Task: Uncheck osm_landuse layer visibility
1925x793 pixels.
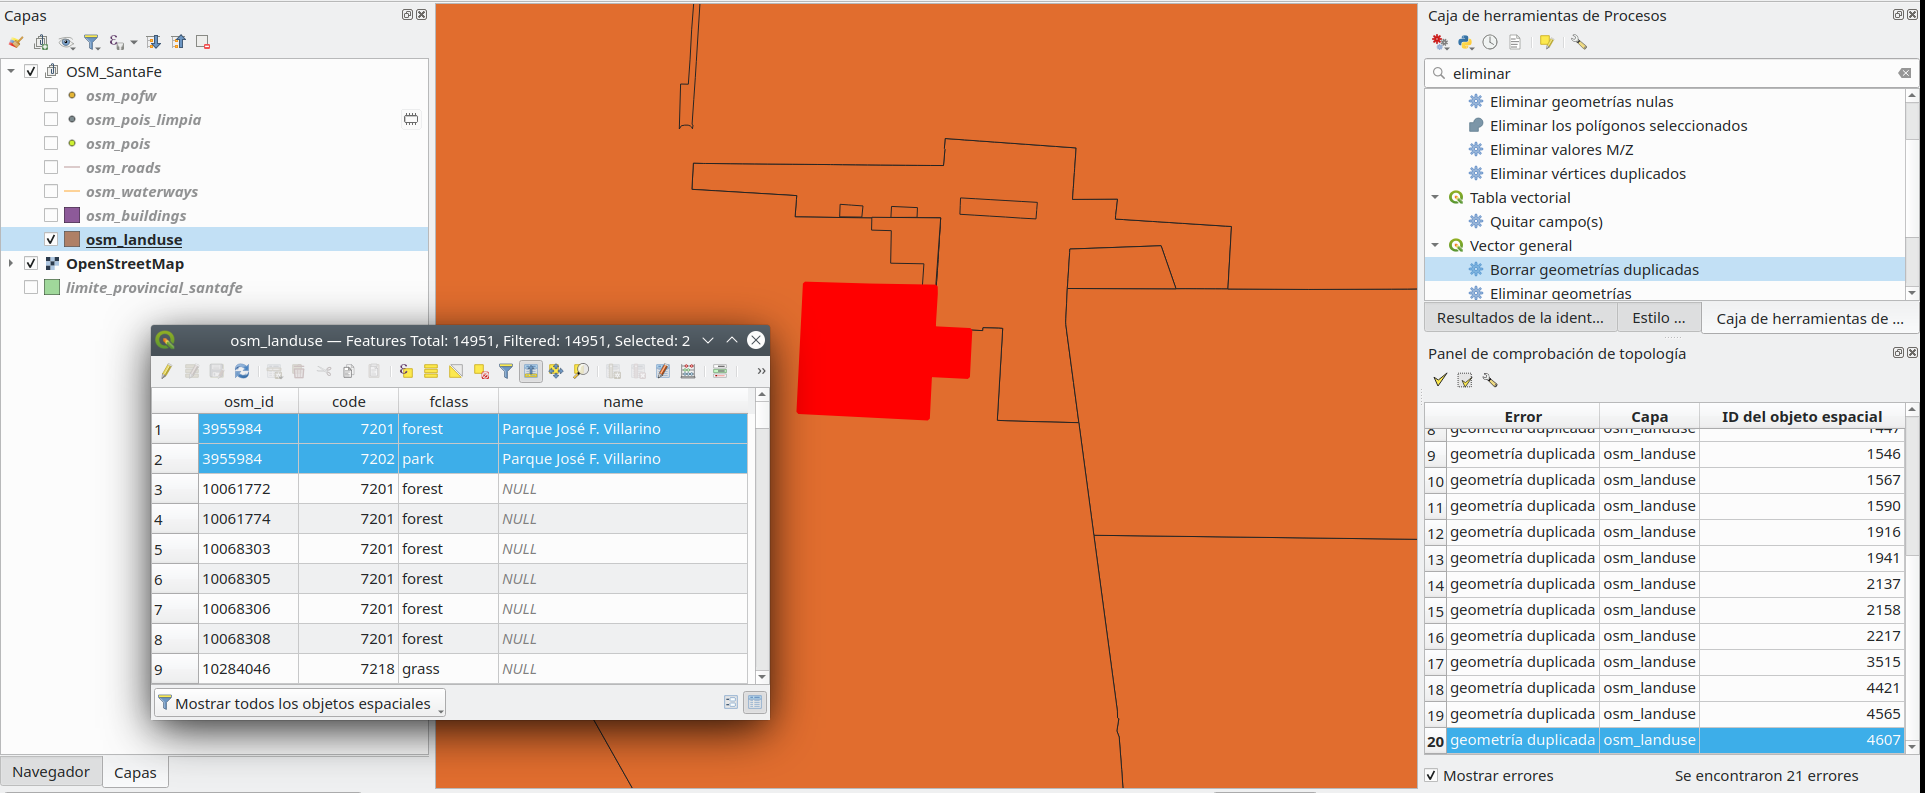Action: point(51,239)
